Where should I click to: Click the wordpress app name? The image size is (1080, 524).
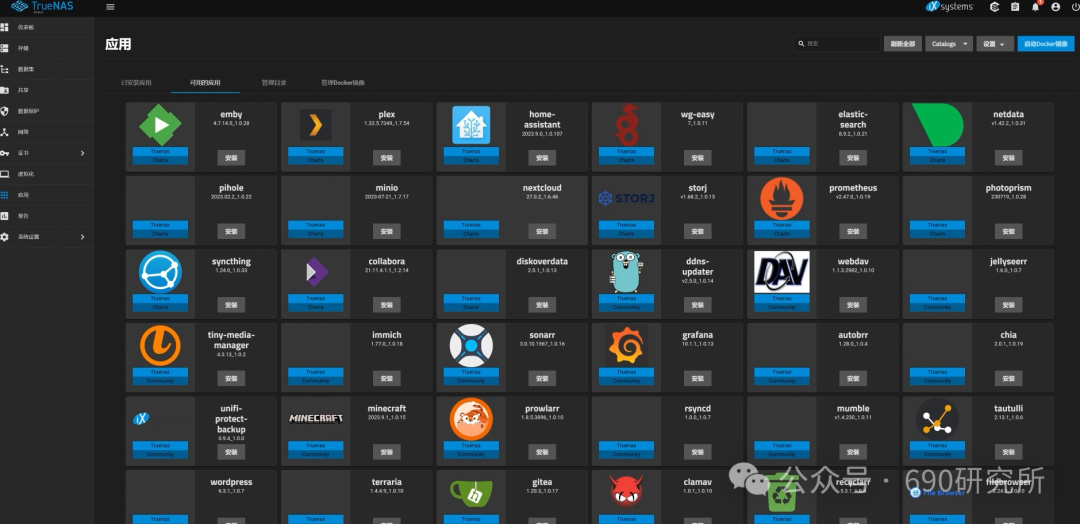pos(231,482)
